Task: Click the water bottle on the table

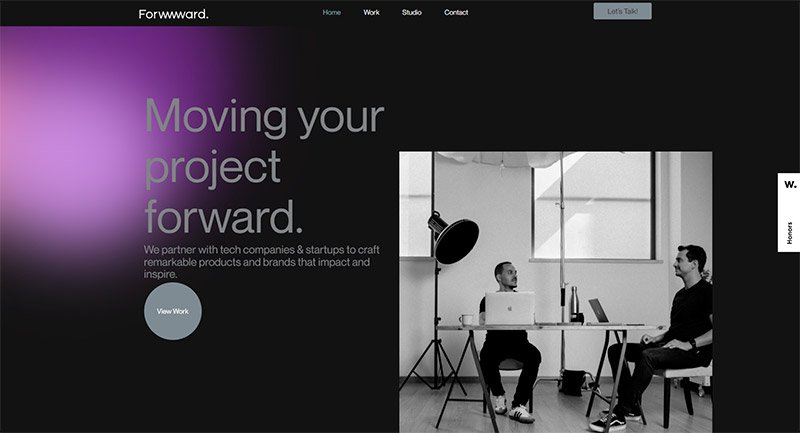Action: pos(574,303)
